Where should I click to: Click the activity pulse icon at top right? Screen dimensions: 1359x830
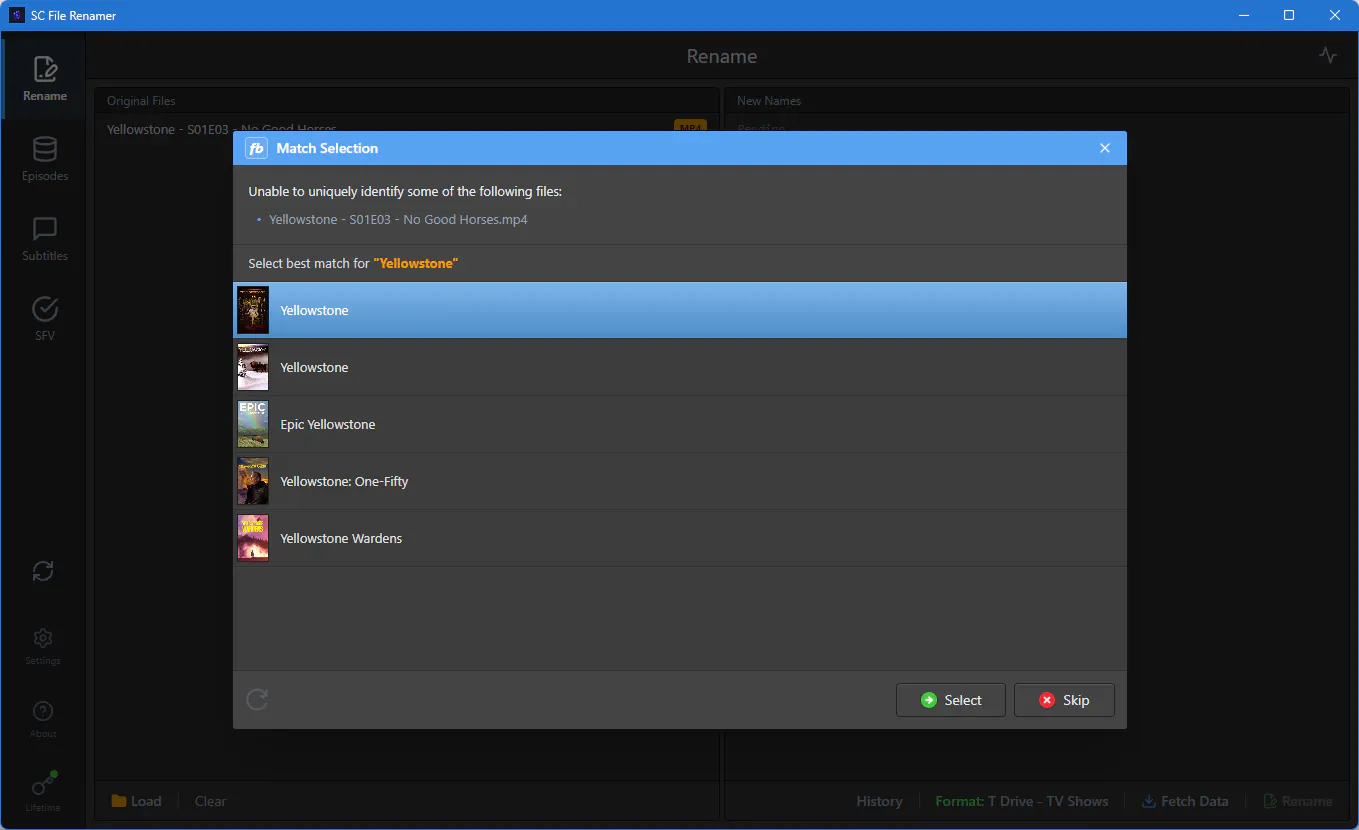[1327, 56]
